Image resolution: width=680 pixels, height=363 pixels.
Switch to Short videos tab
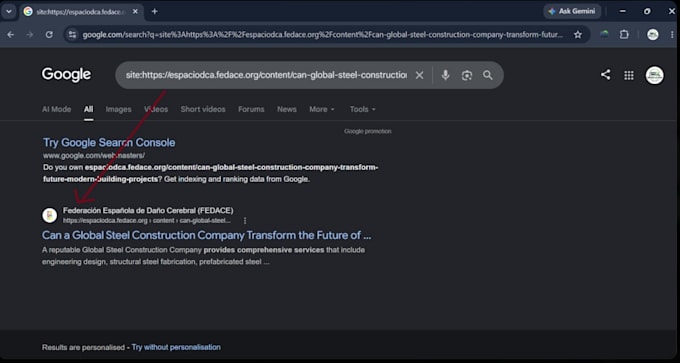203,109
